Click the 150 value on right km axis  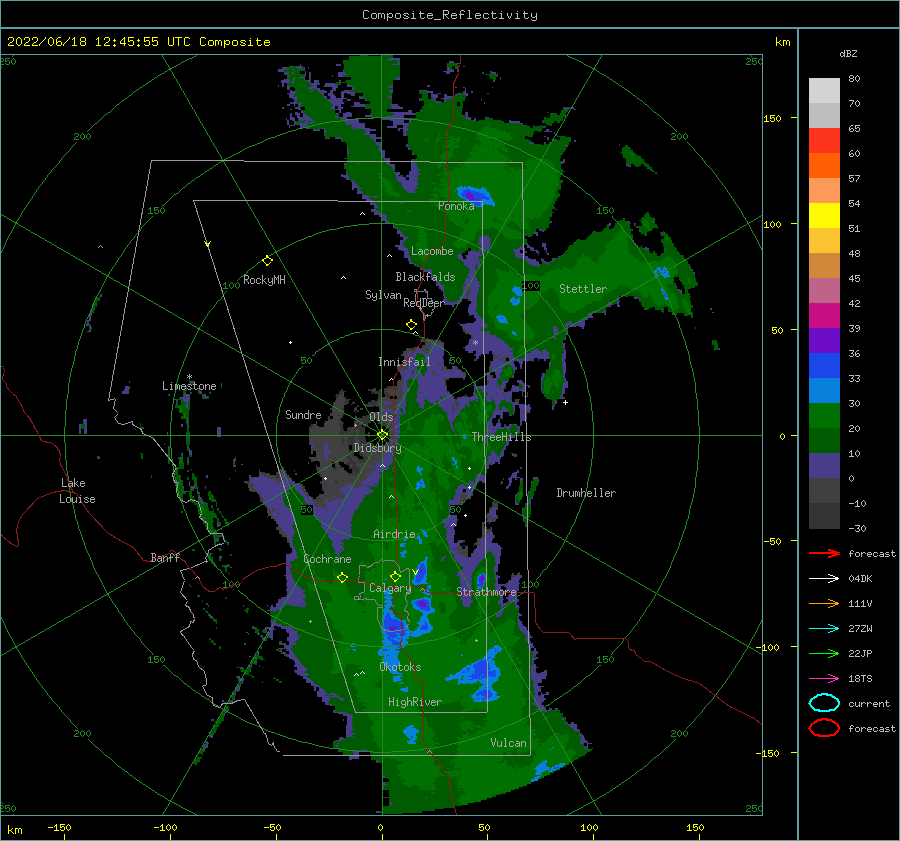pyautogui.click(x=772, y=118)
